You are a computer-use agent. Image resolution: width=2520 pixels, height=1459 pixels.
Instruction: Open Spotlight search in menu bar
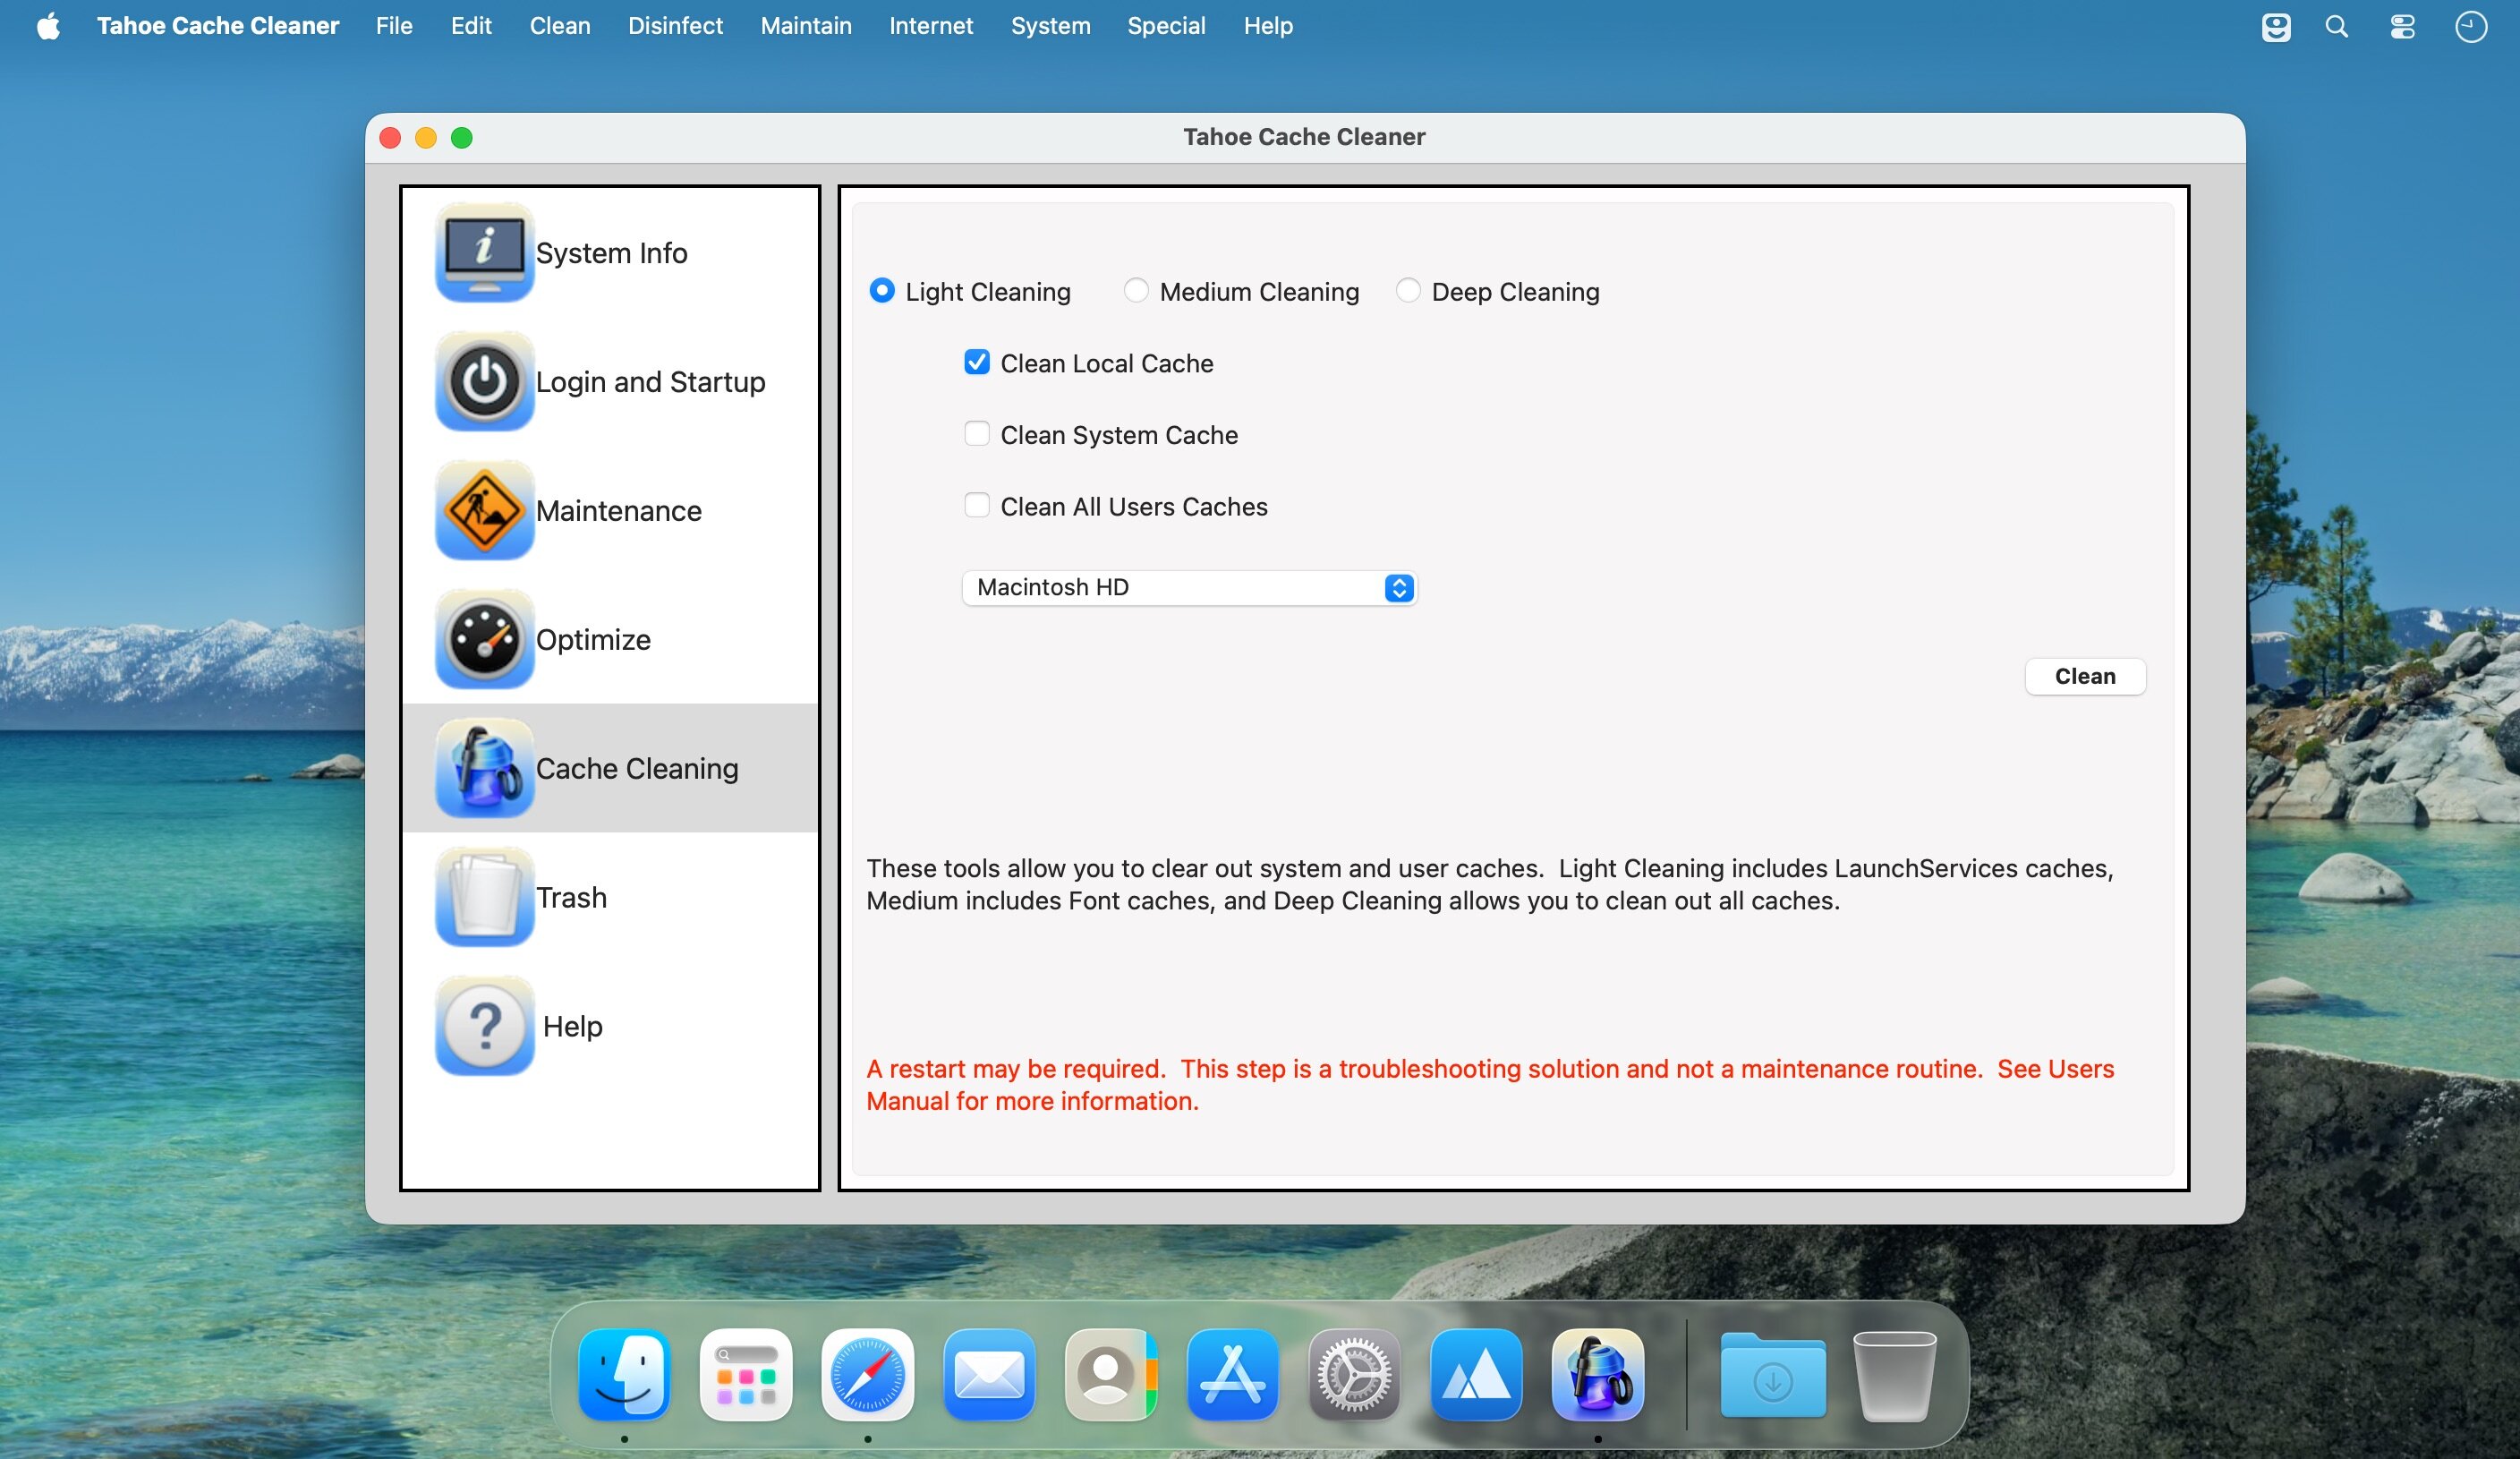(x=2337, y=26)
